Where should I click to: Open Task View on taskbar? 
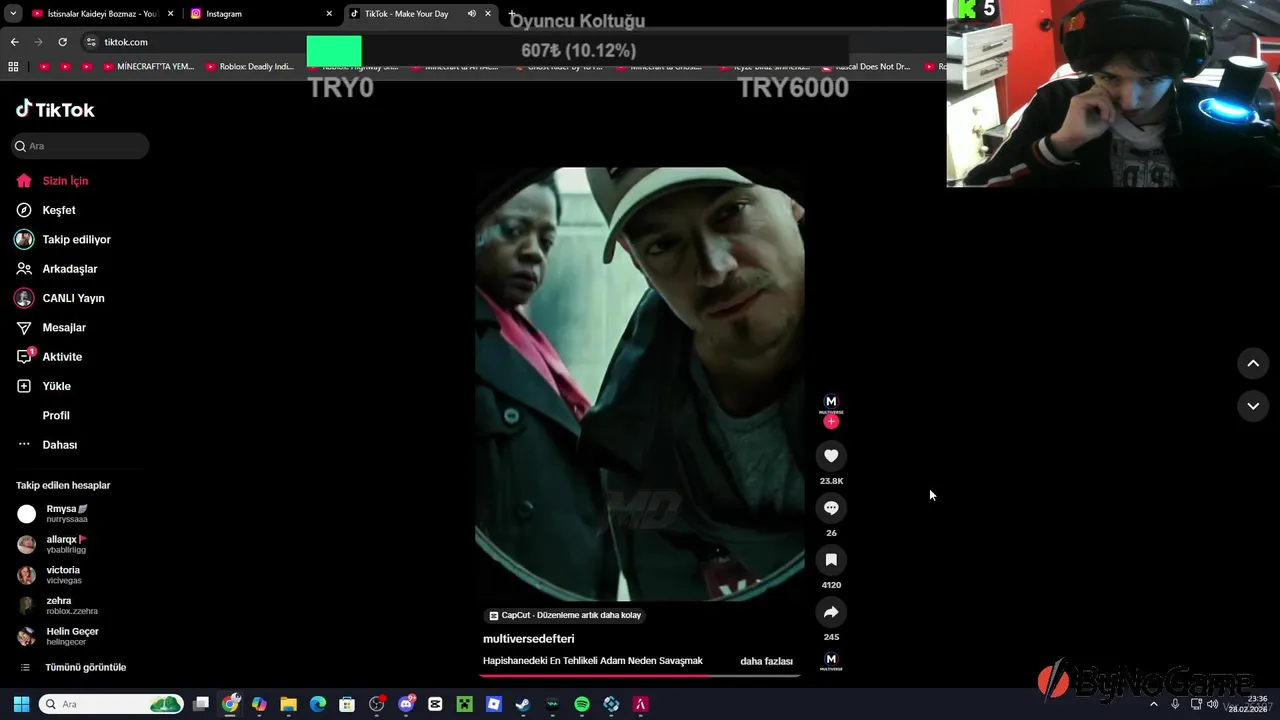coord(201,704)
